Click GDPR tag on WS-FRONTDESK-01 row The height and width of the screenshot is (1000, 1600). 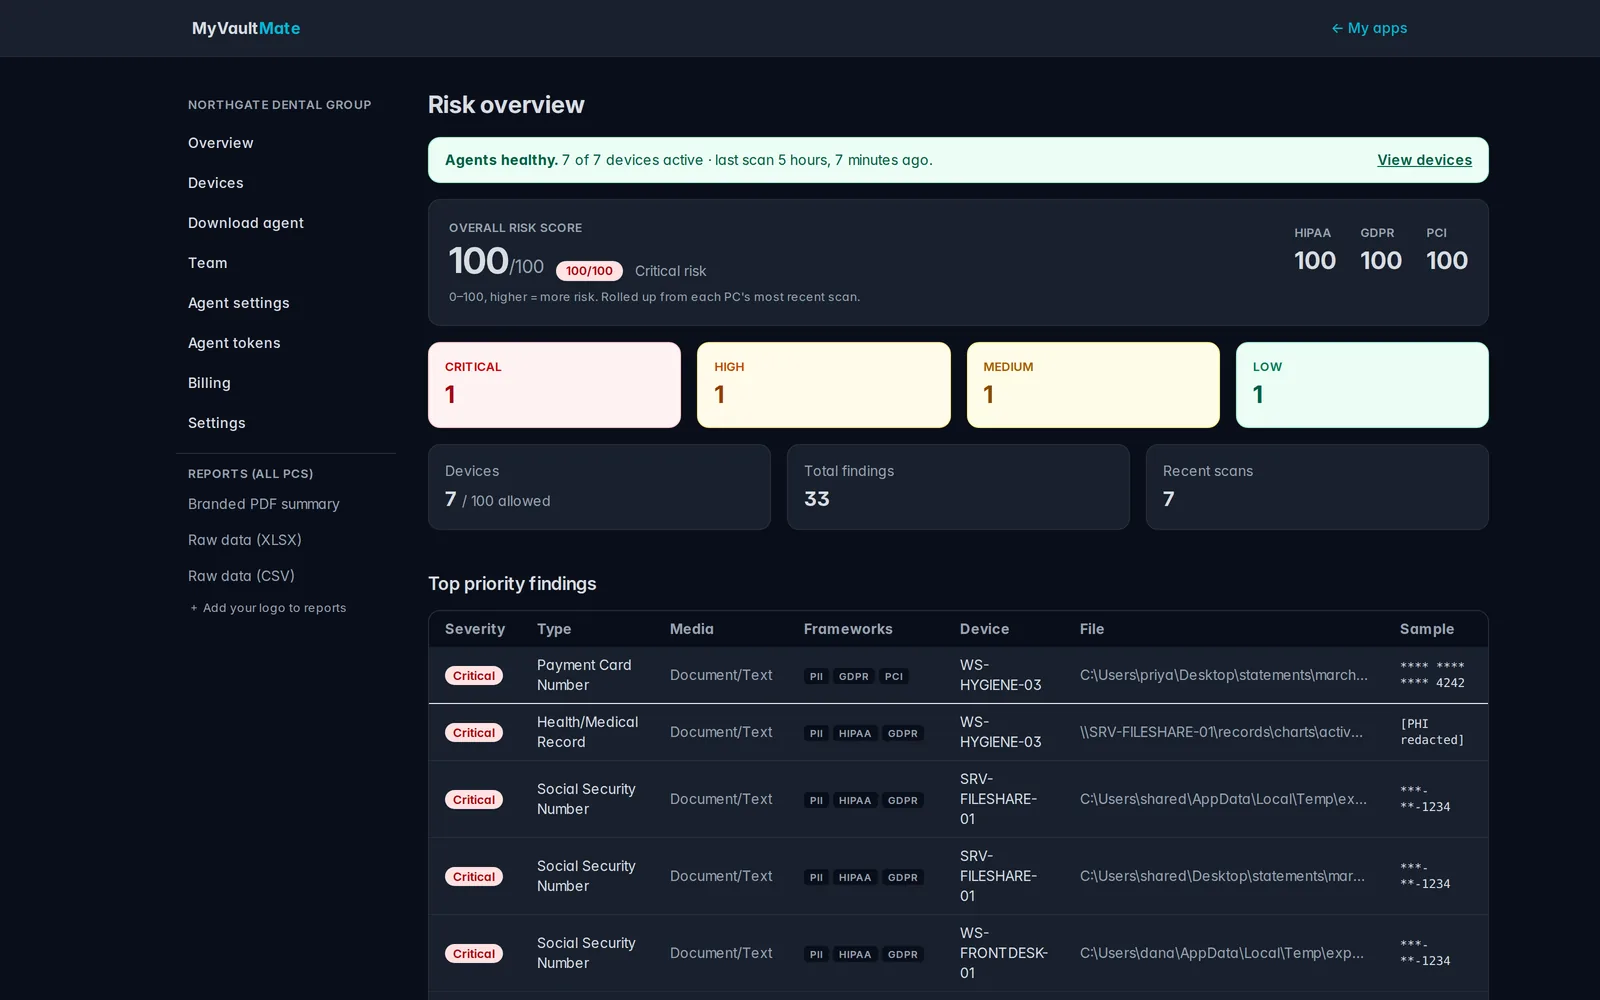coord(903,954)
